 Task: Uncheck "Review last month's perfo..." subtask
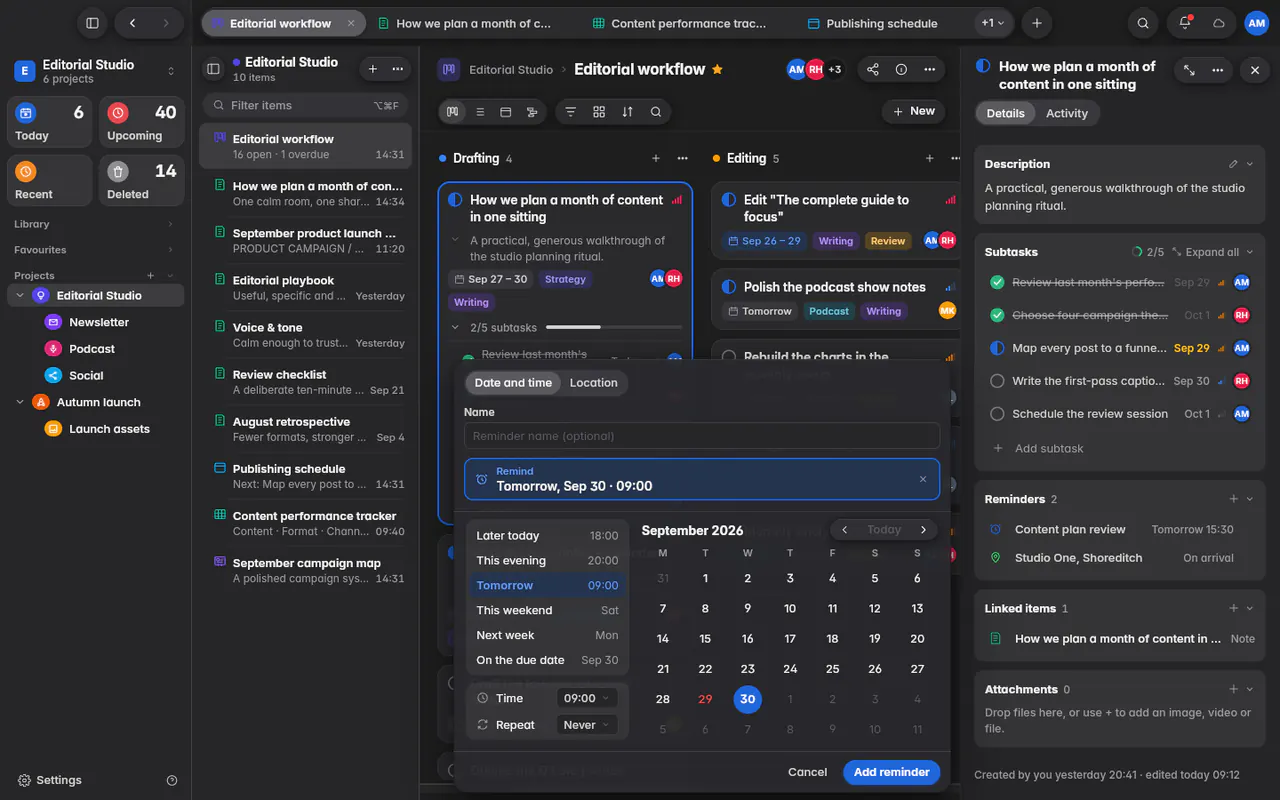(997, 283)
